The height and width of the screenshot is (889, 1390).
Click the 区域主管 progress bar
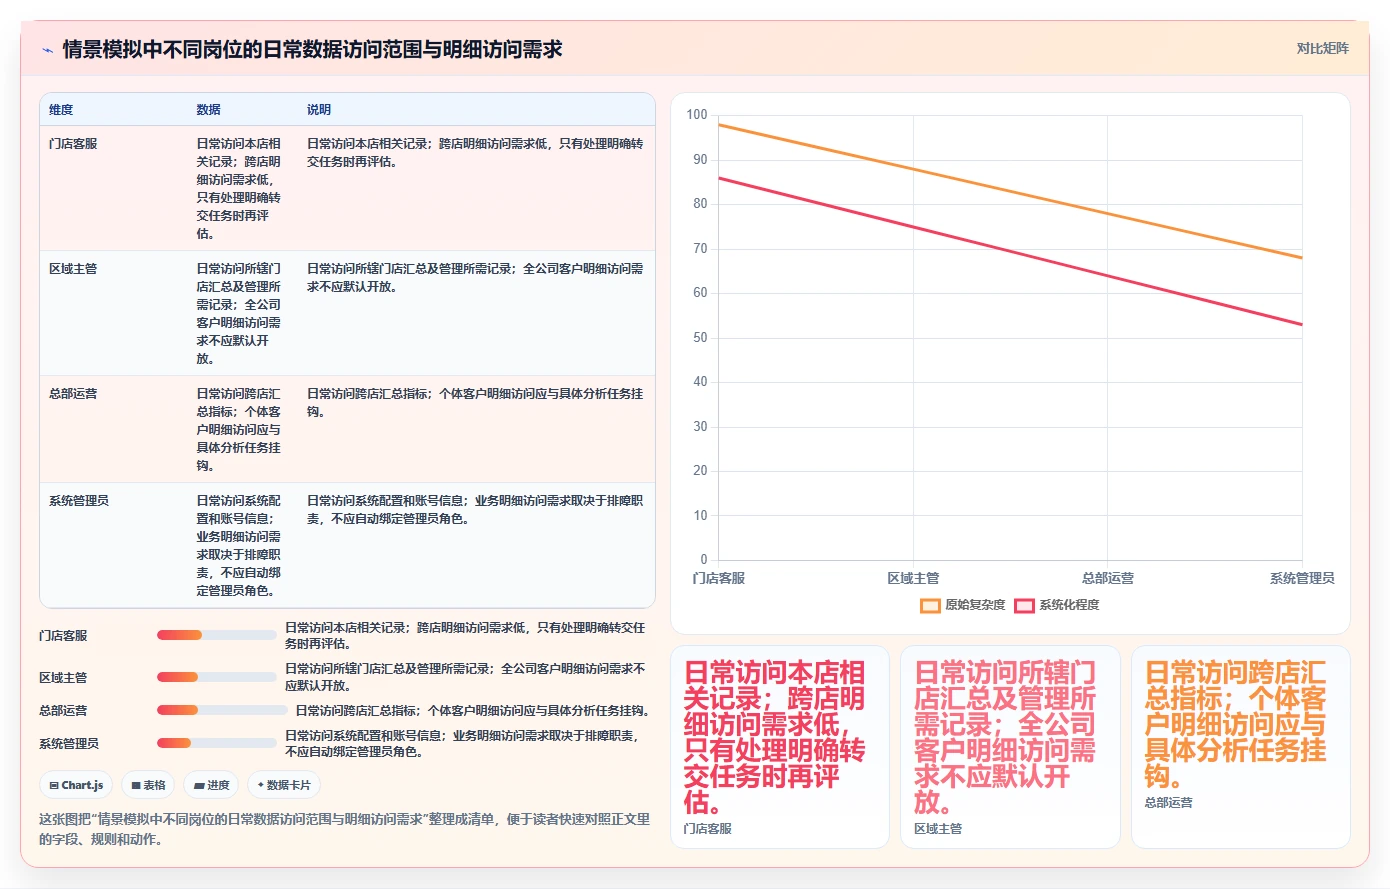[x=216, y=677]
